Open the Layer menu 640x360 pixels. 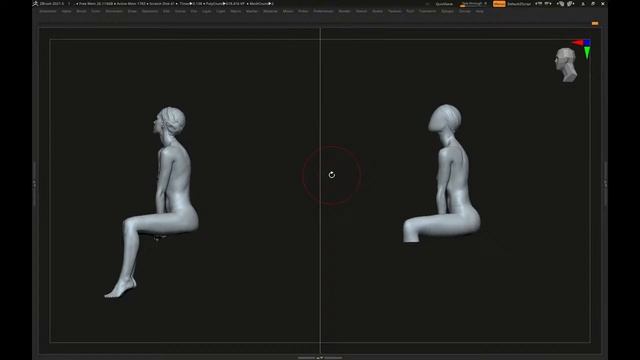tap(207, 11)
